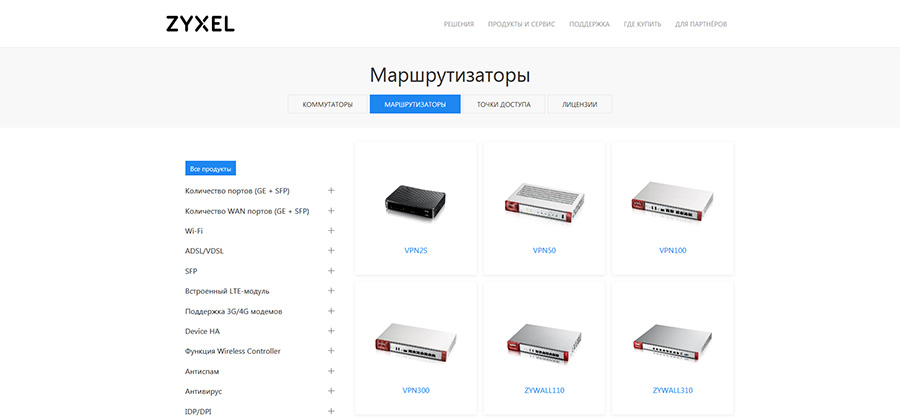Expand Функция Wireless Controller plus icon
Viewport: 900px width, 418px height.
point(331,351)
